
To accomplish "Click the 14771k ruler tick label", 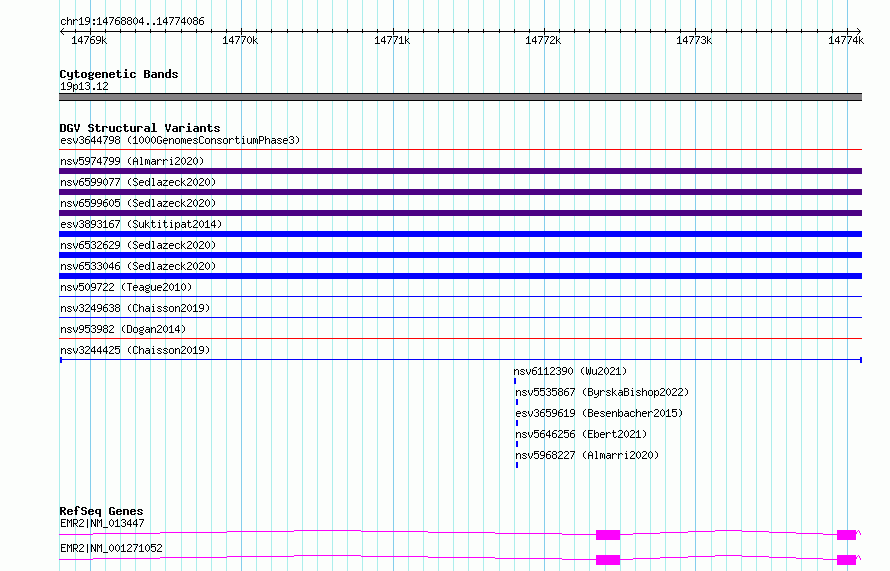I will 392,40.
